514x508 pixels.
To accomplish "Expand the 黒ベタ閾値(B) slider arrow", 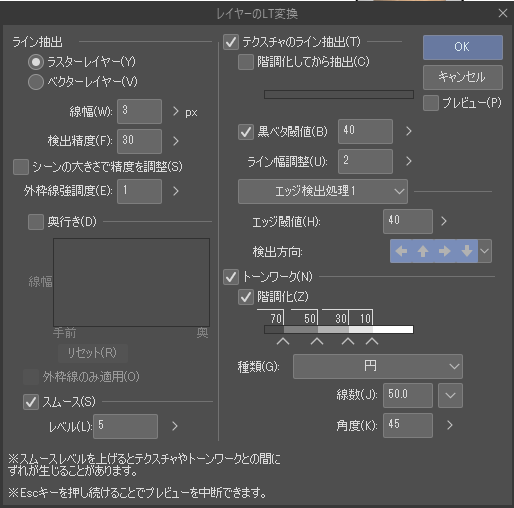I will [409, 131].
